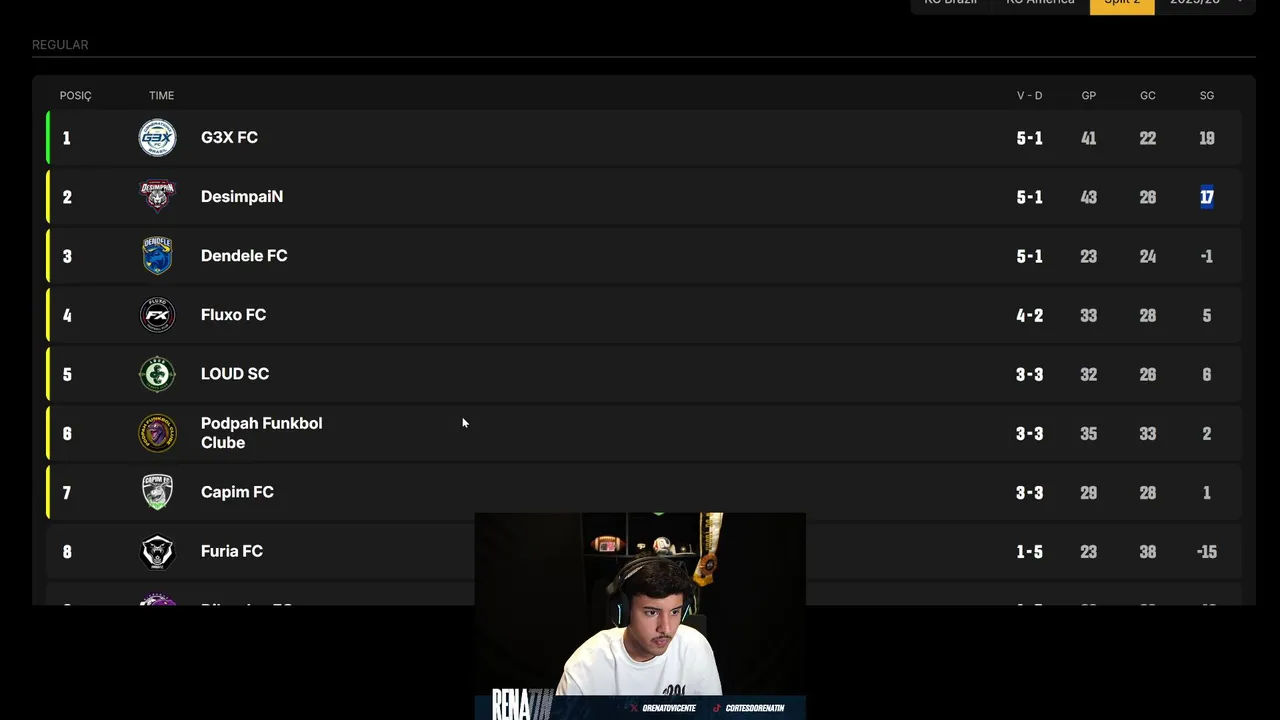Click position number 8 for Furia FC
1280x720 pixels.
tap(67, 551)
